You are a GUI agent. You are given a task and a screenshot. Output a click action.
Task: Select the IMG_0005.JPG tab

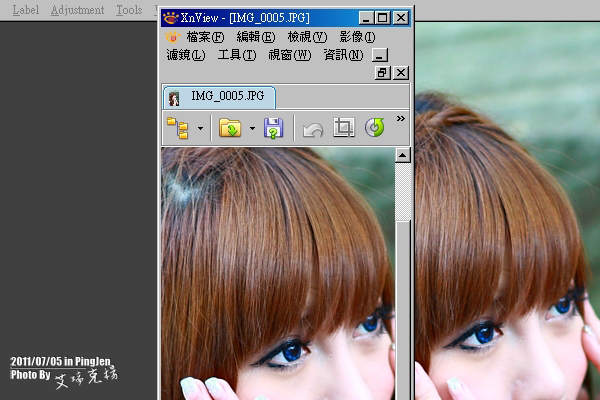coord(219,97)
